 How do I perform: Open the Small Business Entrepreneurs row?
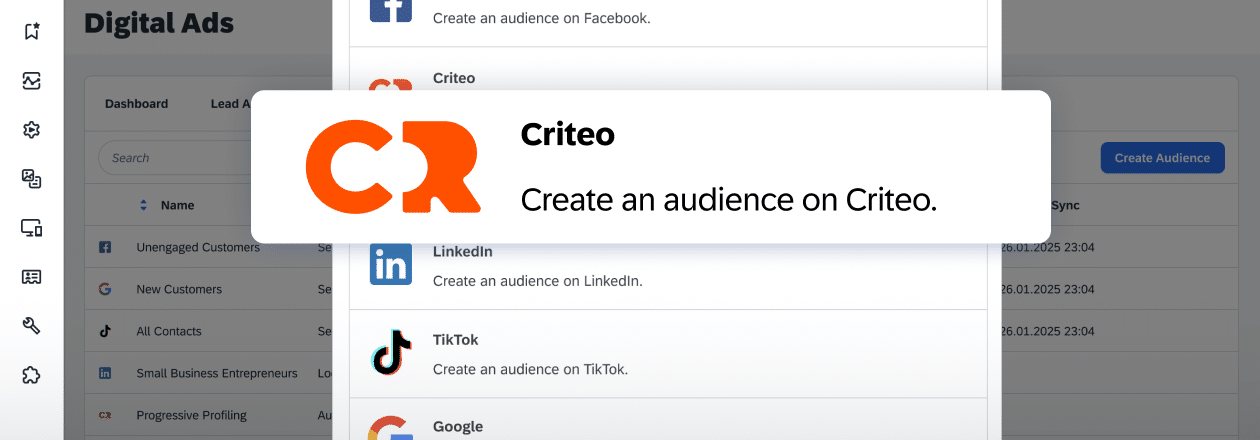[x=217, y=373]
